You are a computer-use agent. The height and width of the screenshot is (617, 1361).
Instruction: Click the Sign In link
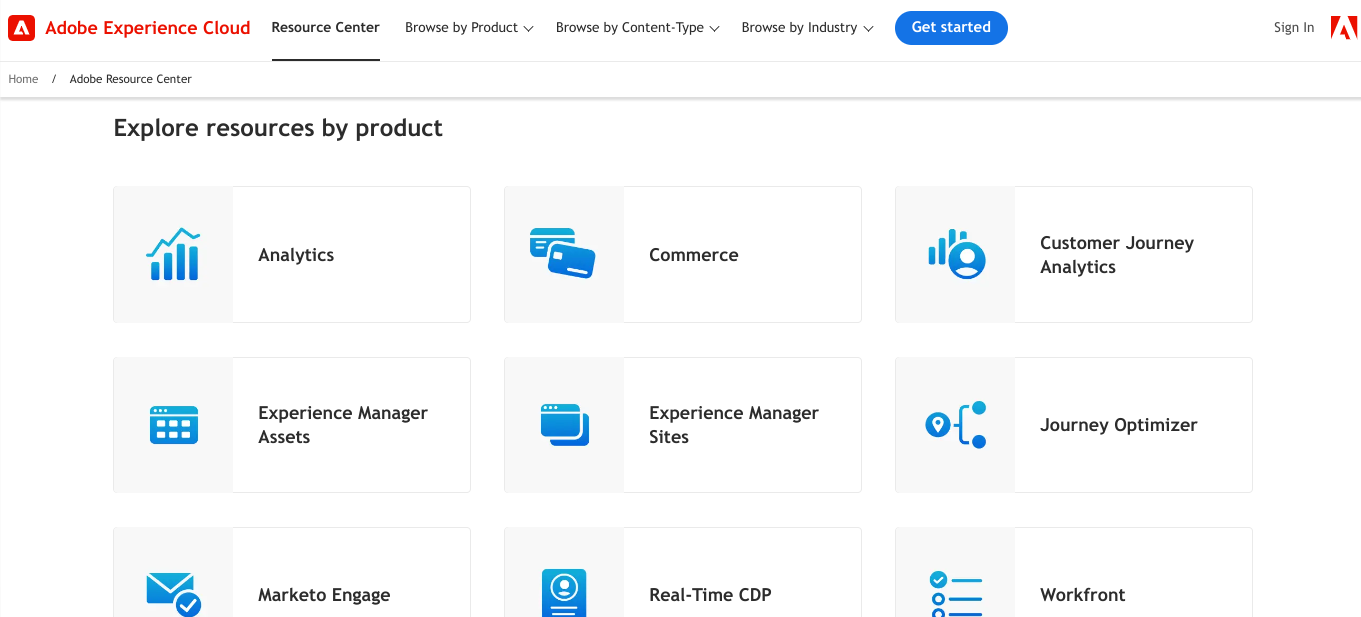click(x=1294, y=28)
